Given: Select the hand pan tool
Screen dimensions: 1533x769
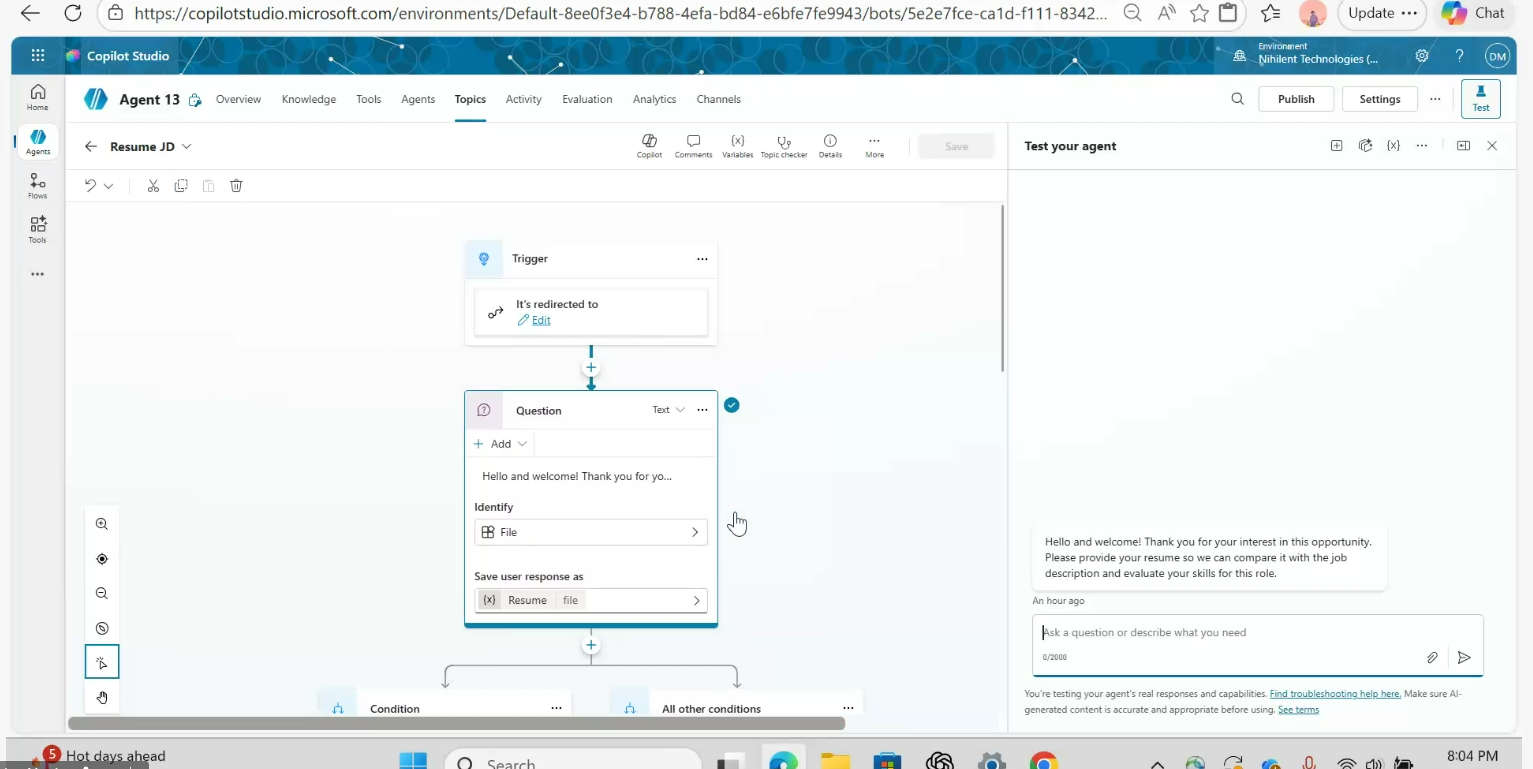Looking at the screenshot, I should point(102,697).
